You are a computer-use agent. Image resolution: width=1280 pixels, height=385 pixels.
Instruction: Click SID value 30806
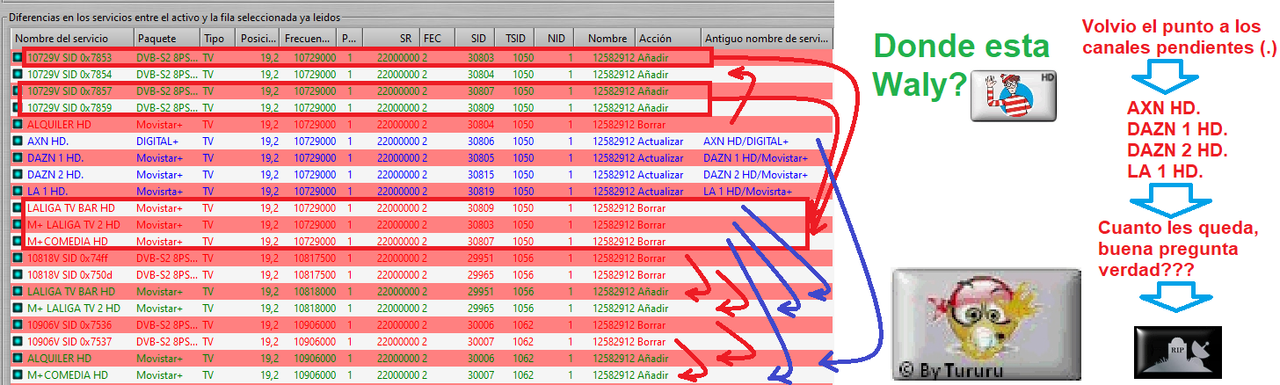(480, 142)
